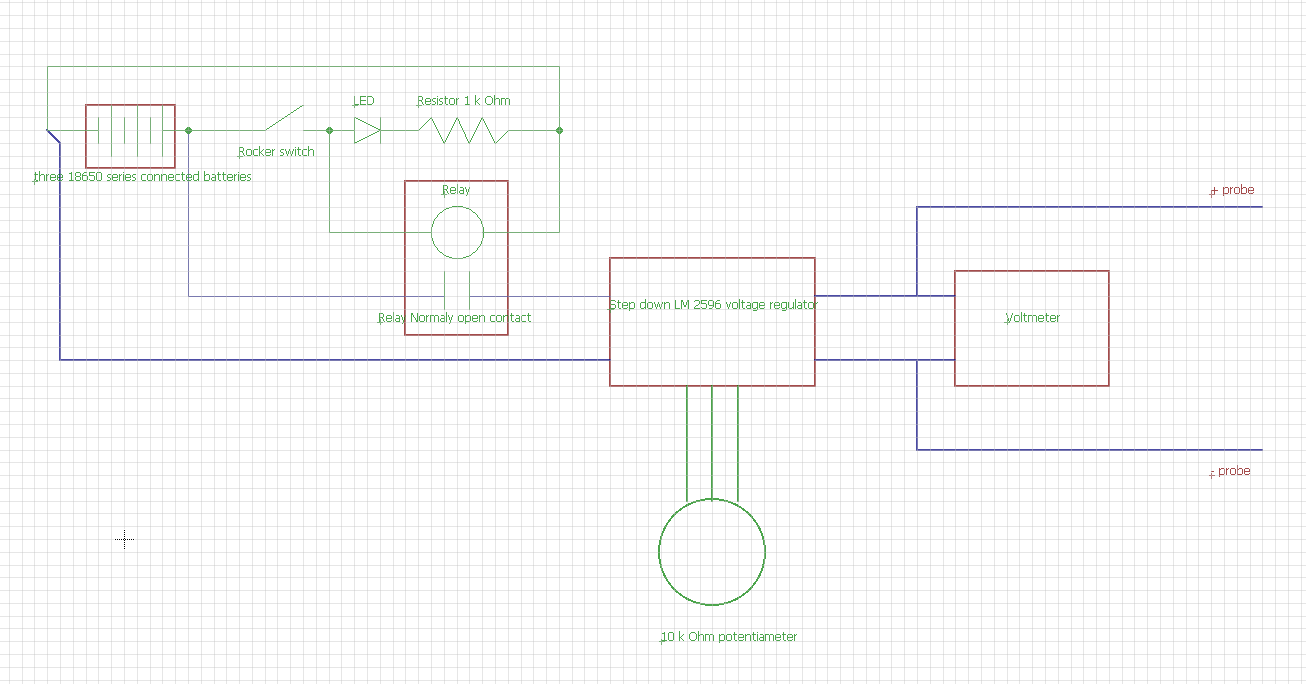Click the three 18650 series connected batteries label
Image resolution: width=1306 pixels, height=684 pixels.
point(143,176)
